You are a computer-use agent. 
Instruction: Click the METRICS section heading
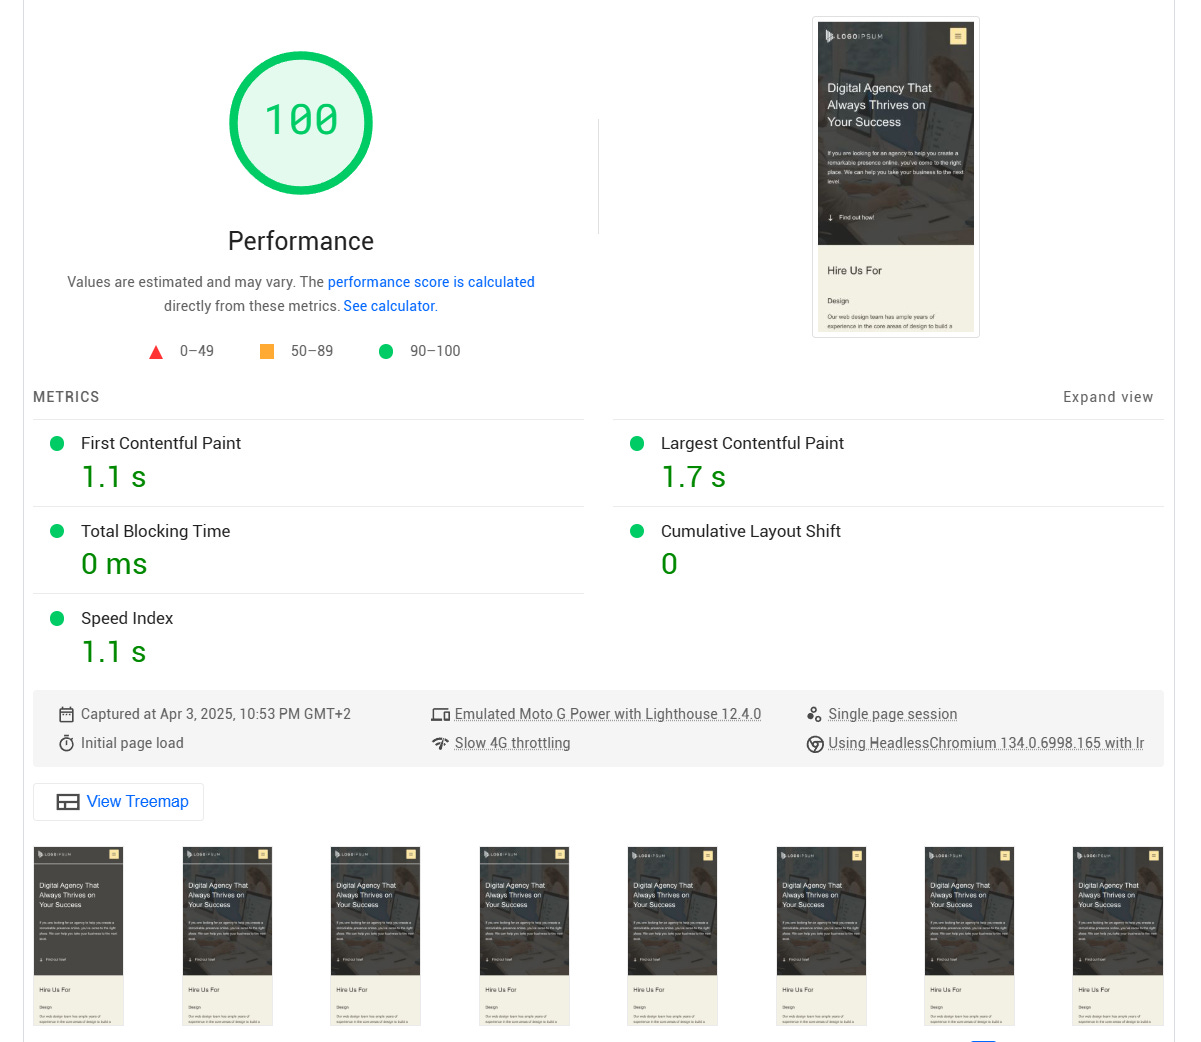66,397
